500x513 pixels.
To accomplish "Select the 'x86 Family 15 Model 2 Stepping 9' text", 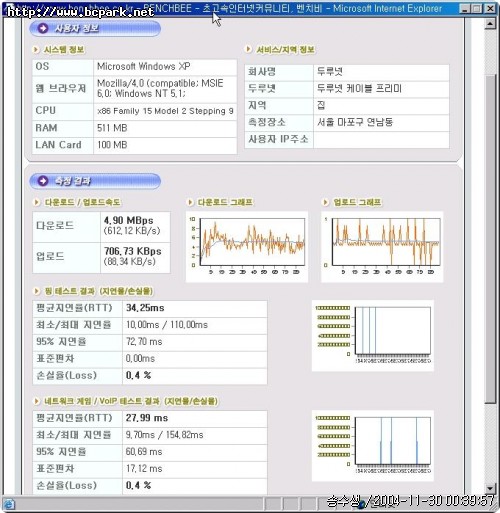I will tap(165, 111).
